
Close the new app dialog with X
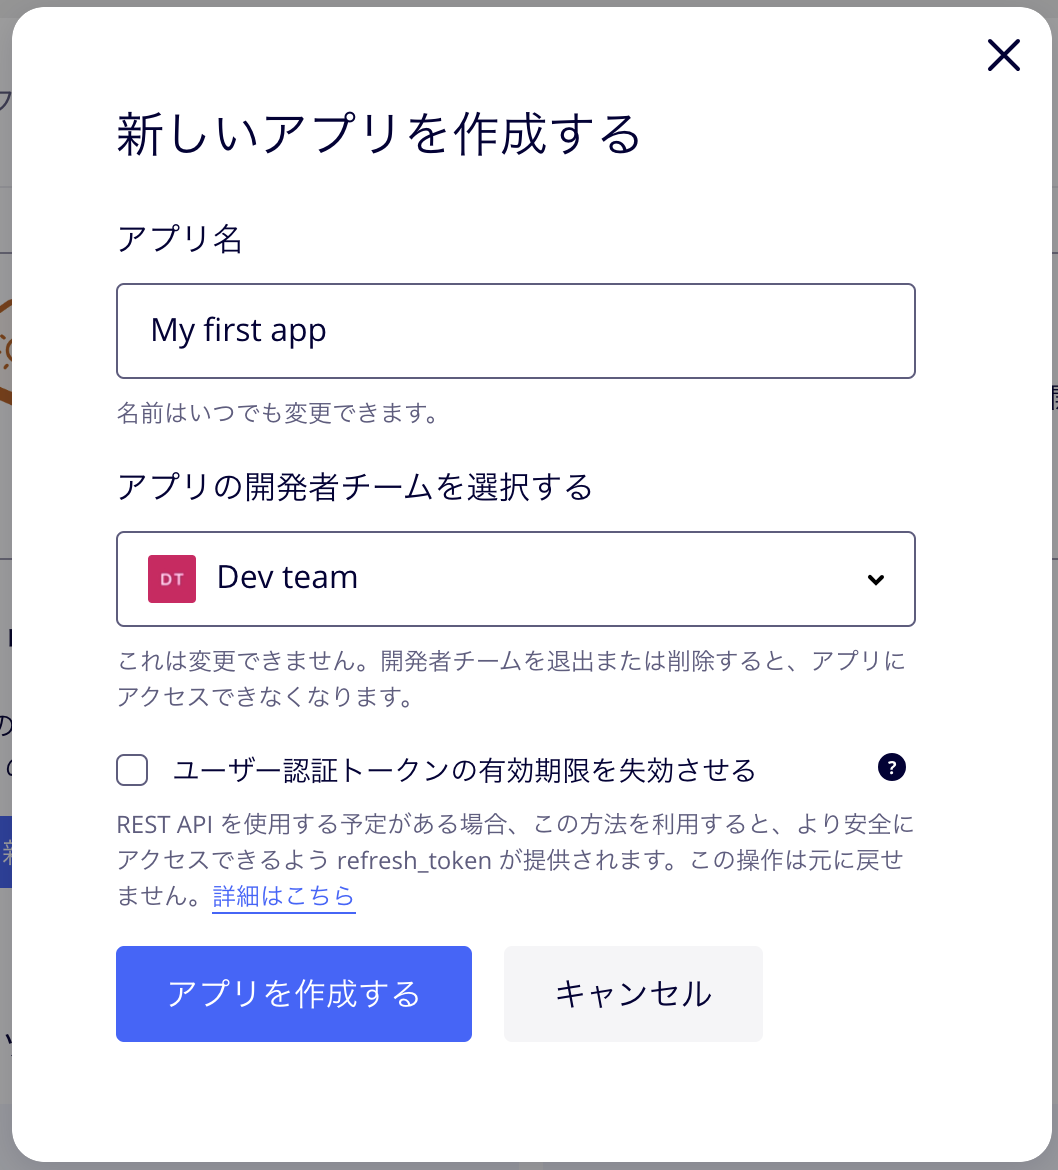click(x=1004, y=55)
